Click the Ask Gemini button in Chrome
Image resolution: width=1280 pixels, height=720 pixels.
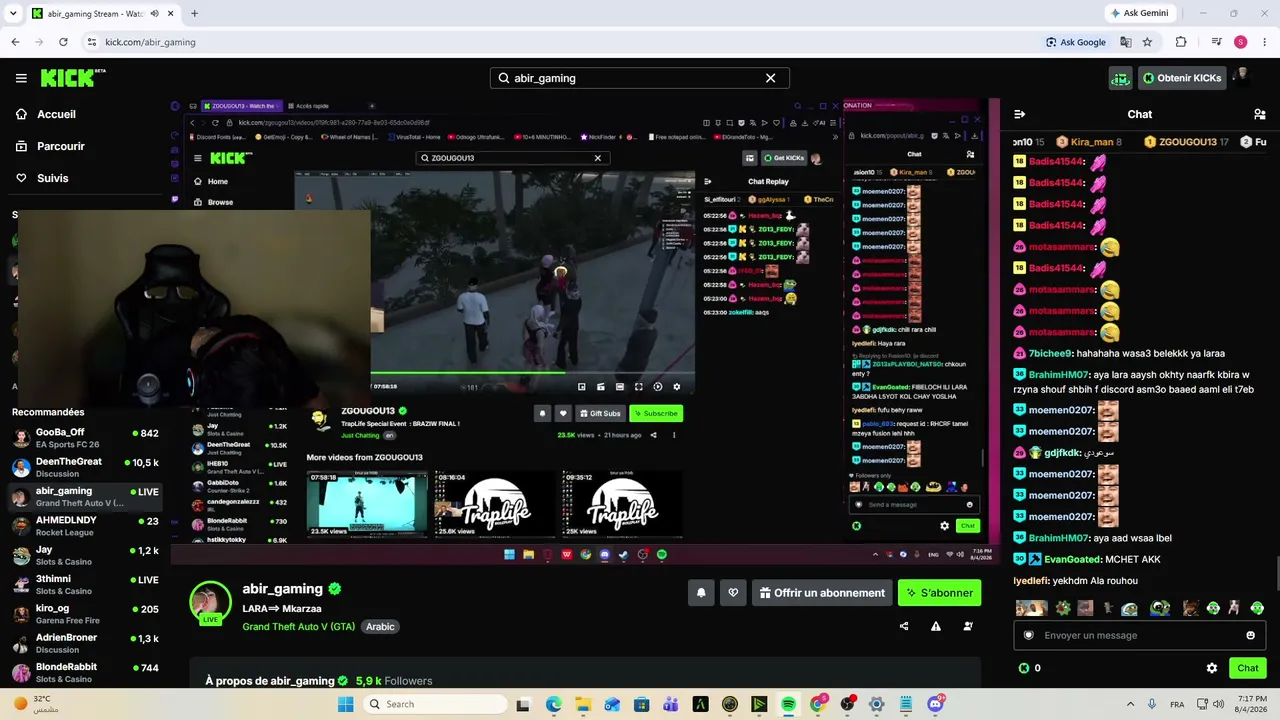(x=1140, y=13)
